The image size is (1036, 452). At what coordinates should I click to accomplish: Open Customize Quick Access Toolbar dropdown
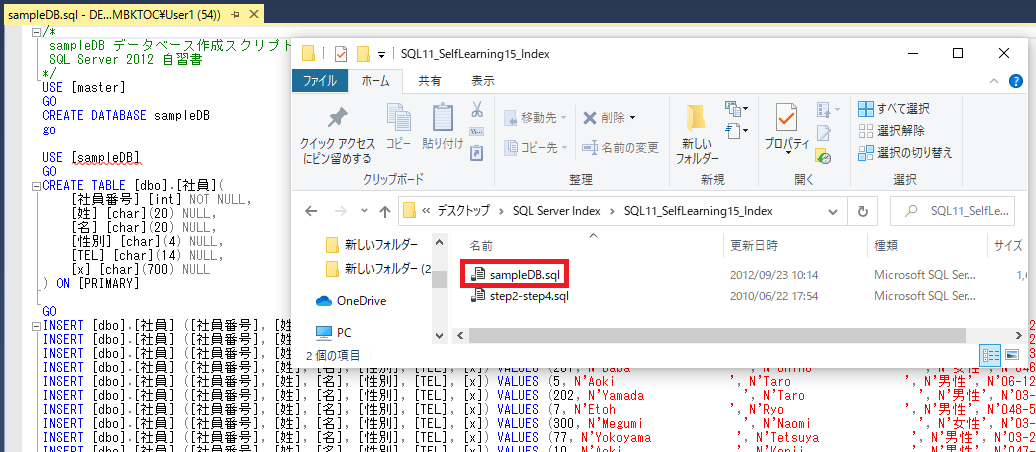[x=381, y=54]
